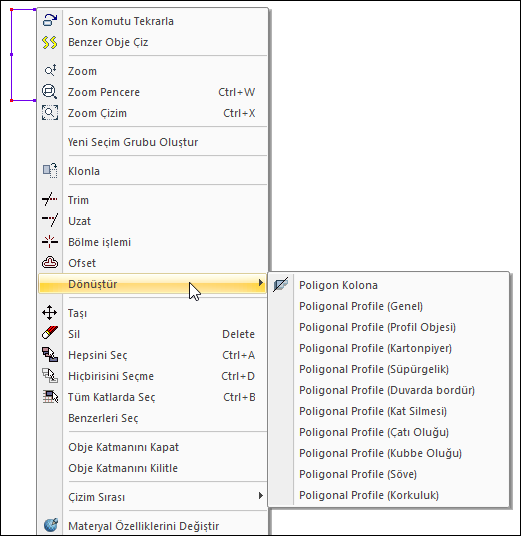
Task: Click Obje Katmanını Kilitle entry
Action: point(123,468)
